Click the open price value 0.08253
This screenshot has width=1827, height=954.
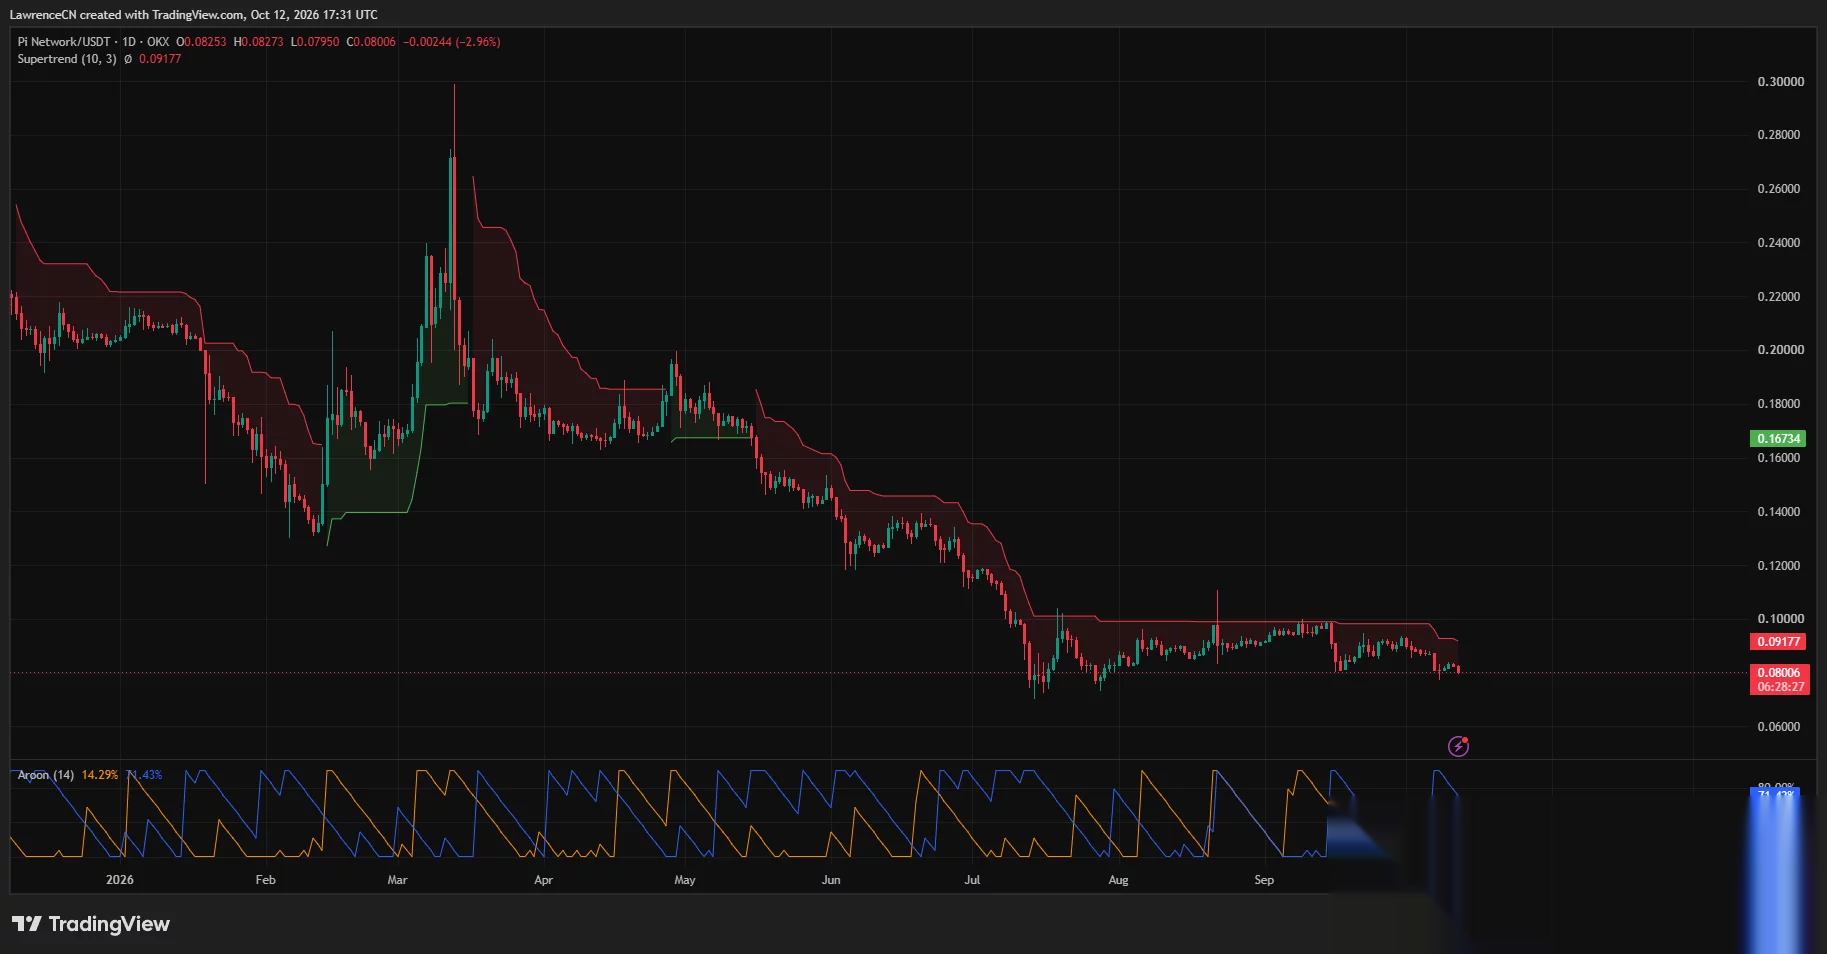[x=205, y=42]
